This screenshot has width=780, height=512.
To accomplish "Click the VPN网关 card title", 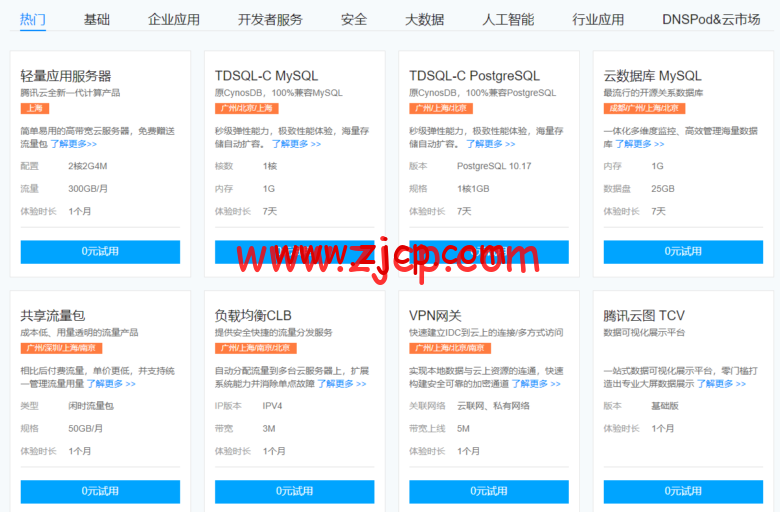I will click(435, 315).
